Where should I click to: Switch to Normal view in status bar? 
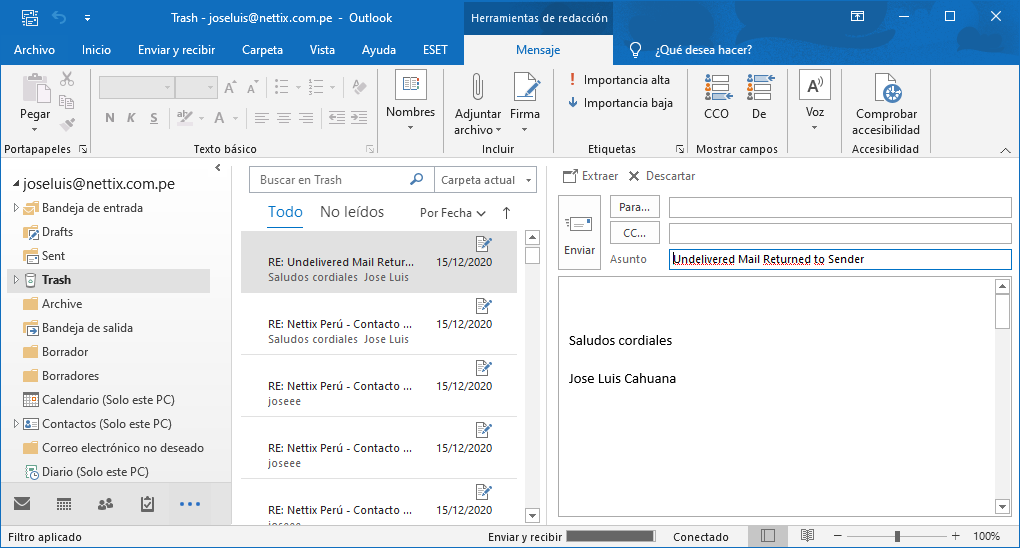click(768, 536)
